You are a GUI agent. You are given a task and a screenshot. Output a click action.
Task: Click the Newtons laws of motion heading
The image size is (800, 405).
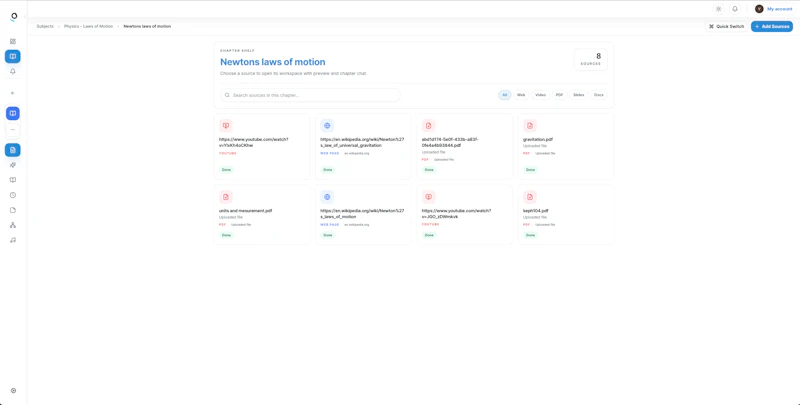tap(272, 62)
